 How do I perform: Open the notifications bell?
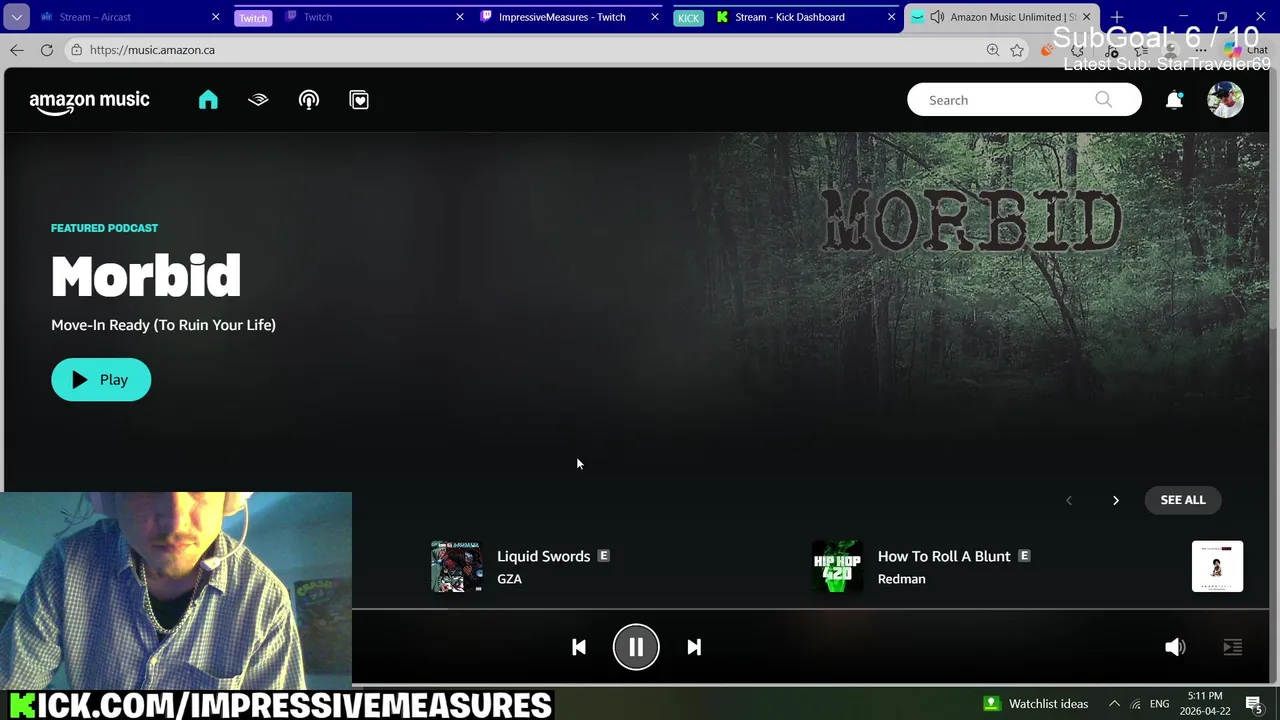(x=1175, y=100)
